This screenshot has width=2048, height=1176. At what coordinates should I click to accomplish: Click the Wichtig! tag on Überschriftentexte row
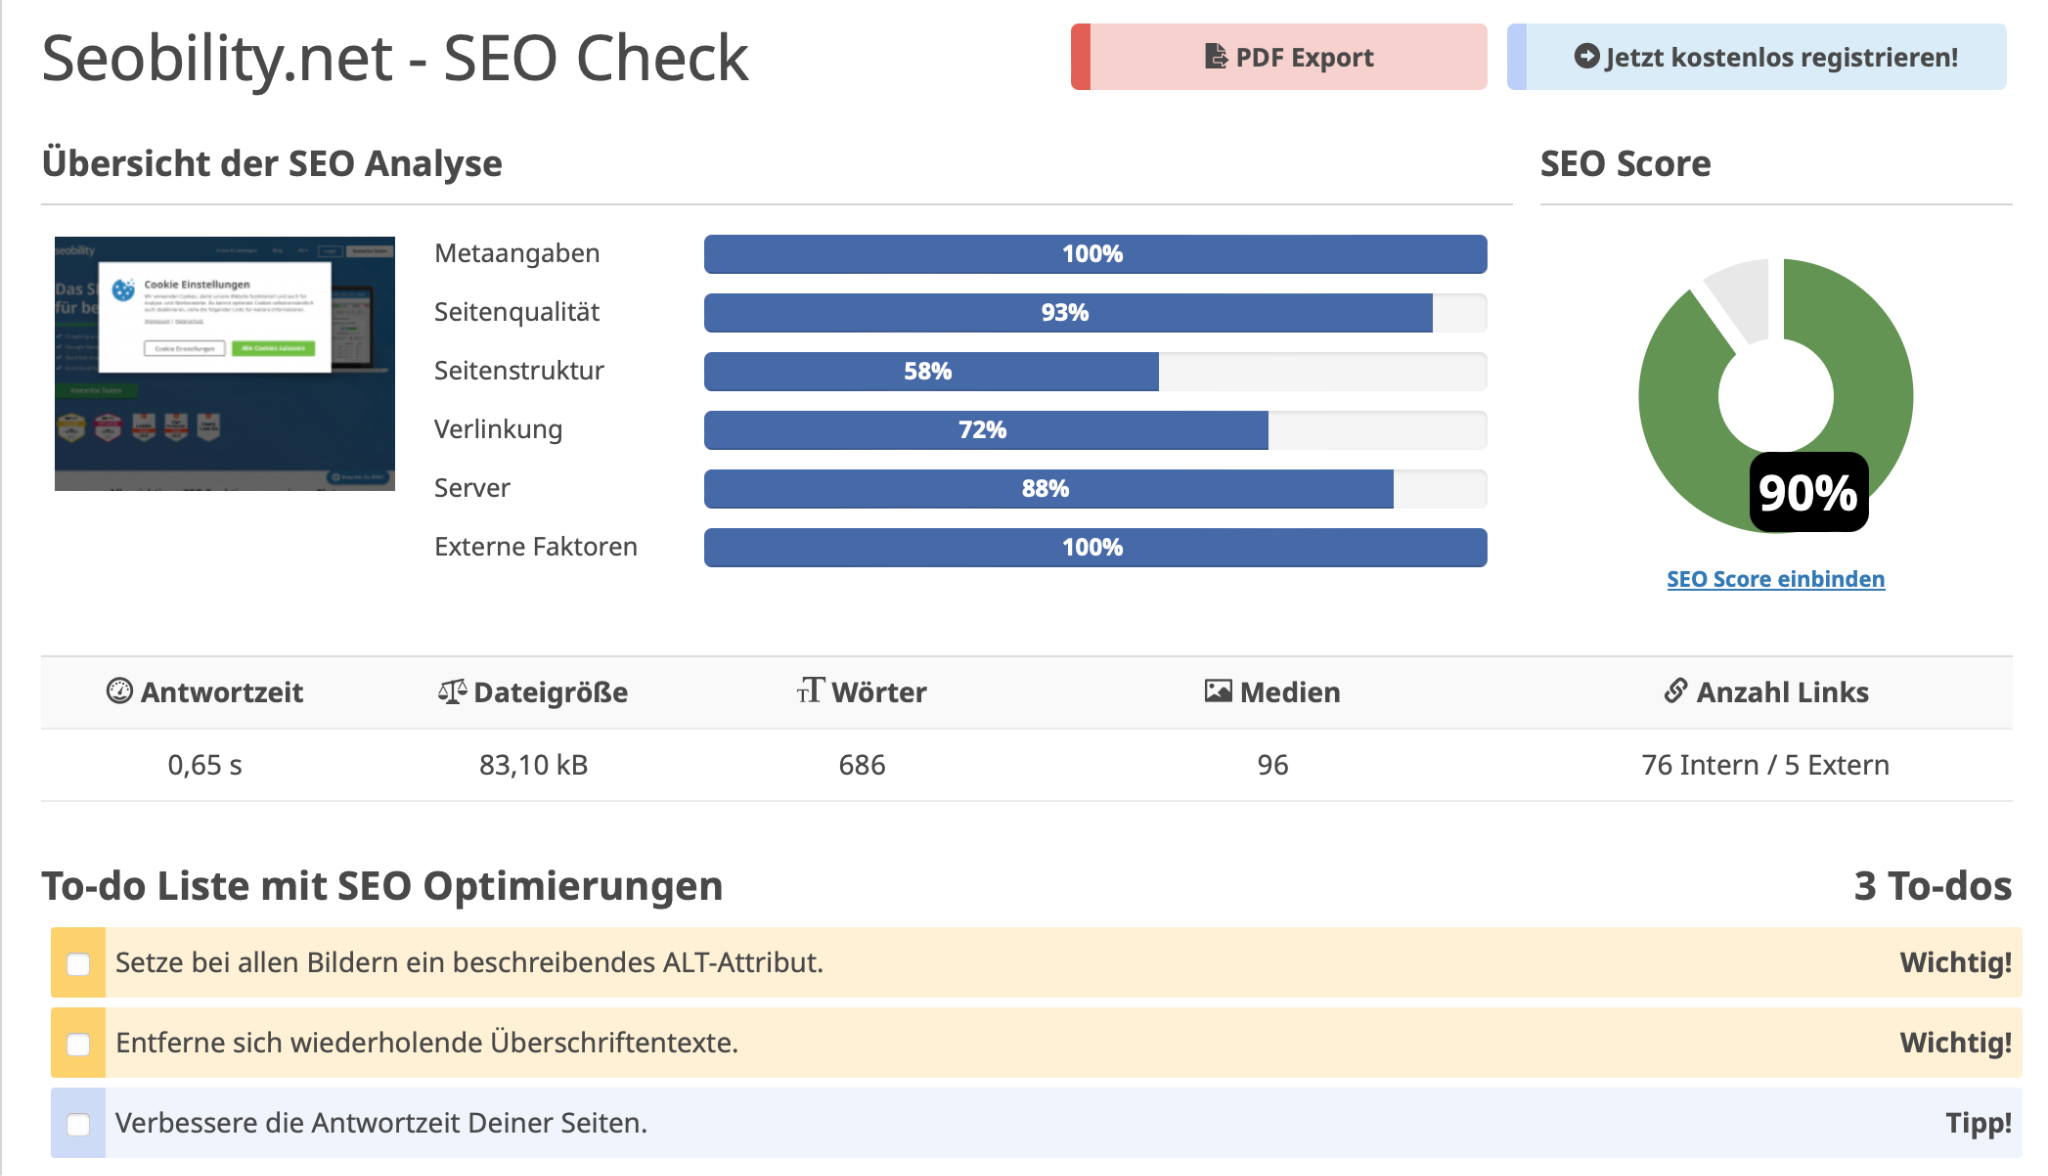click(x=1955, y=1042)
